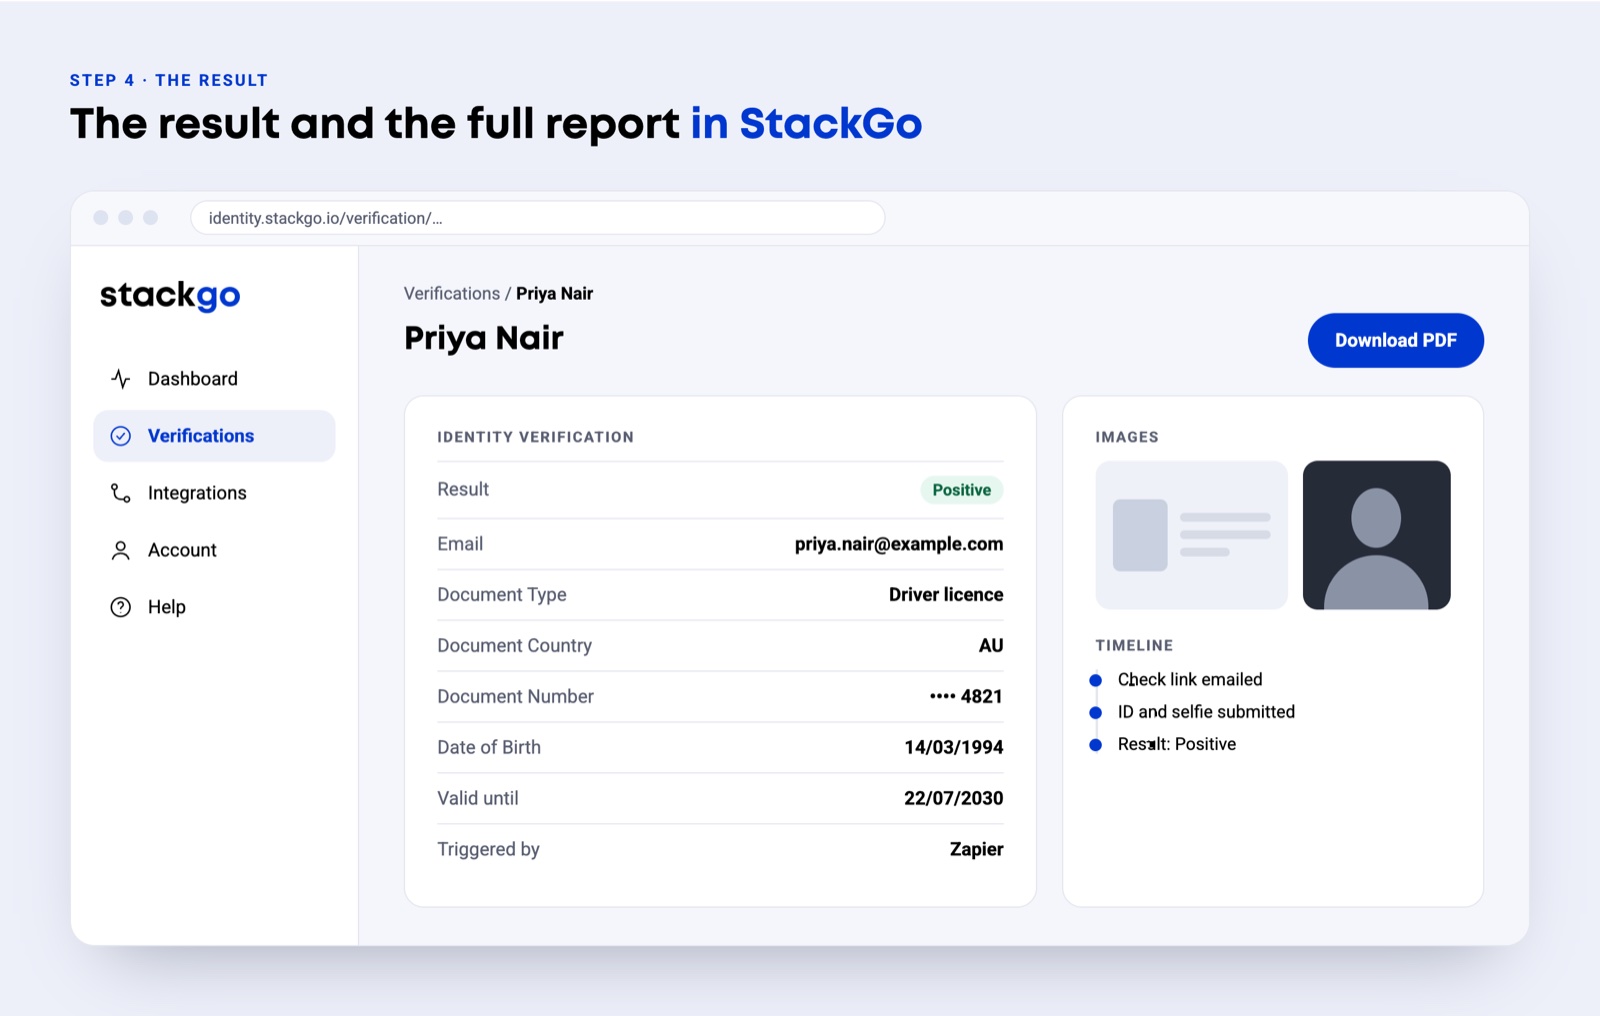This screenshot has width=1600, height=1016.
Task: Click the Integrations connector icon
Action: tap(120, 493)
